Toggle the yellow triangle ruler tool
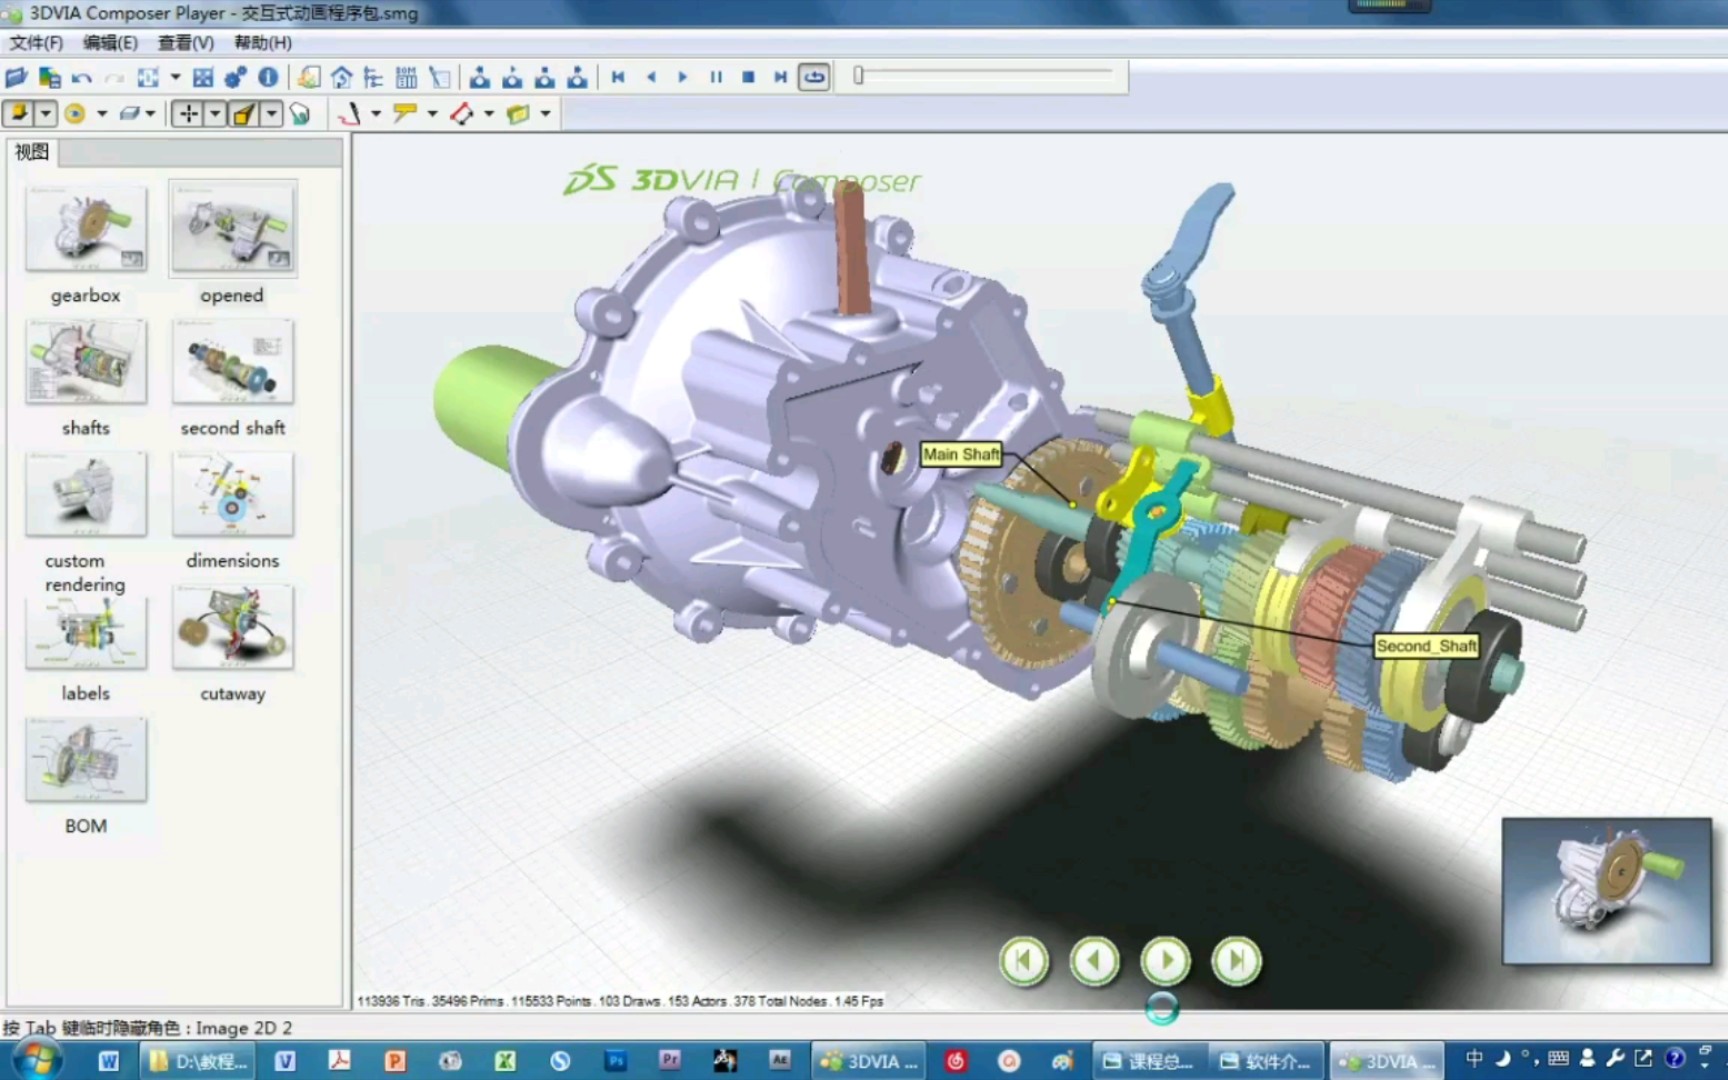The width and height of the screenshot is (1728, 1080). point(244,114)
